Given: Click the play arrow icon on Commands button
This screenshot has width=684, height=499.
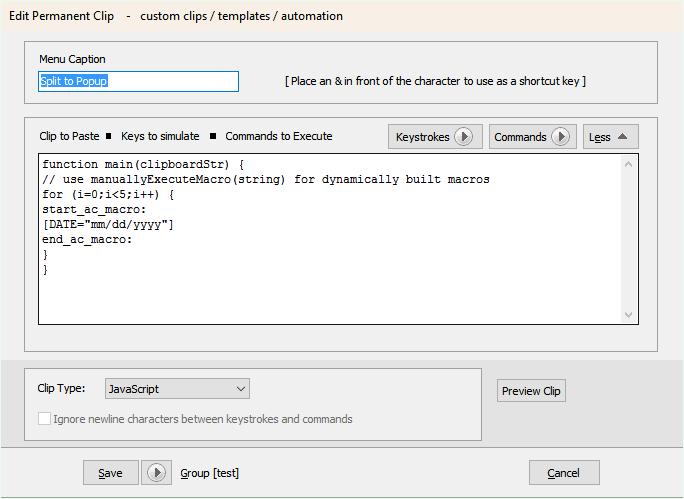Looking at the screenshot, I should pyautogui.click(x=560, y=137).
